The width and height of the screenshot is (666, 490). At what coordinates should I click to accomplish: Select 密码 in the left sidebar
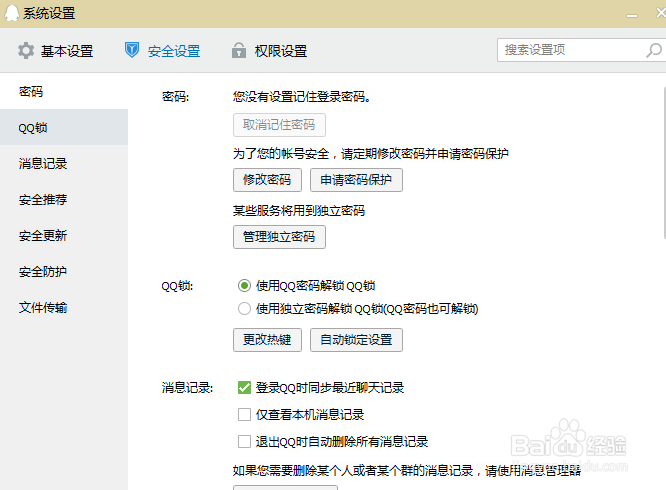[64, 91]
